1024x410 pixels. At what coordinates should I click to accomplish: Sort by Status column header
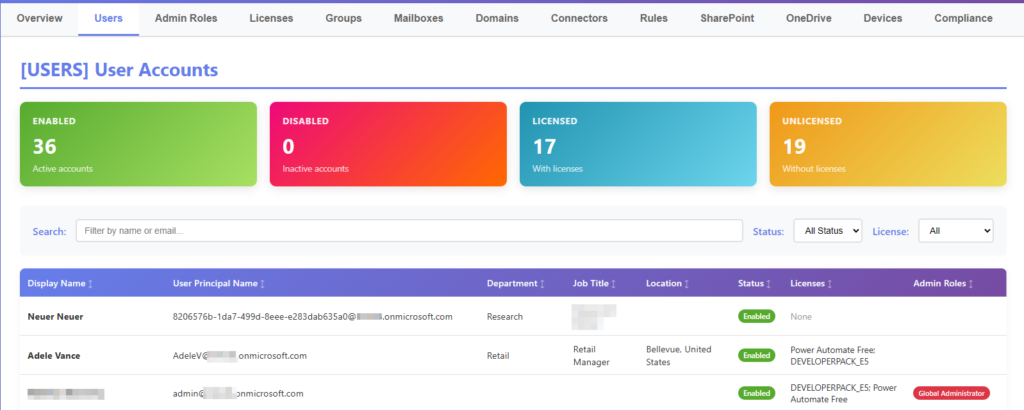pos(769,284)
